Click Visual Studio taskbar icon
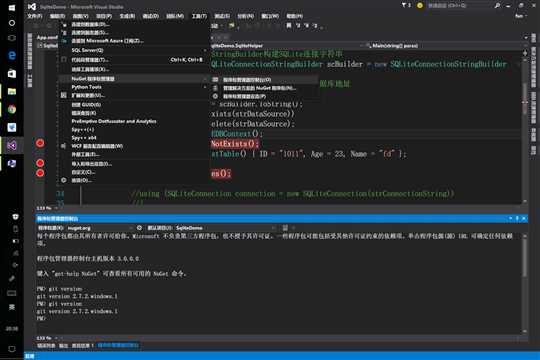This screenshot has width=540, height=360. (x=12, y=145)
